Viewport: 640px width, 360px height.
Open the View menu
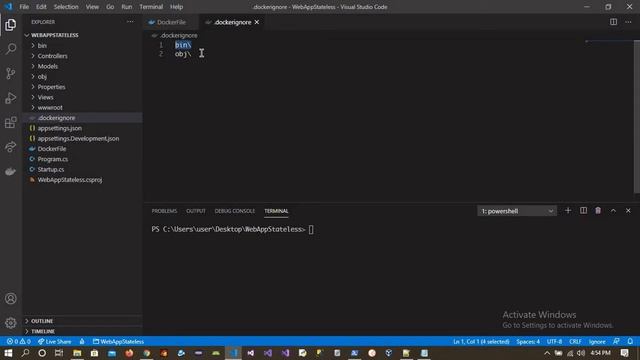click(92, 7)
